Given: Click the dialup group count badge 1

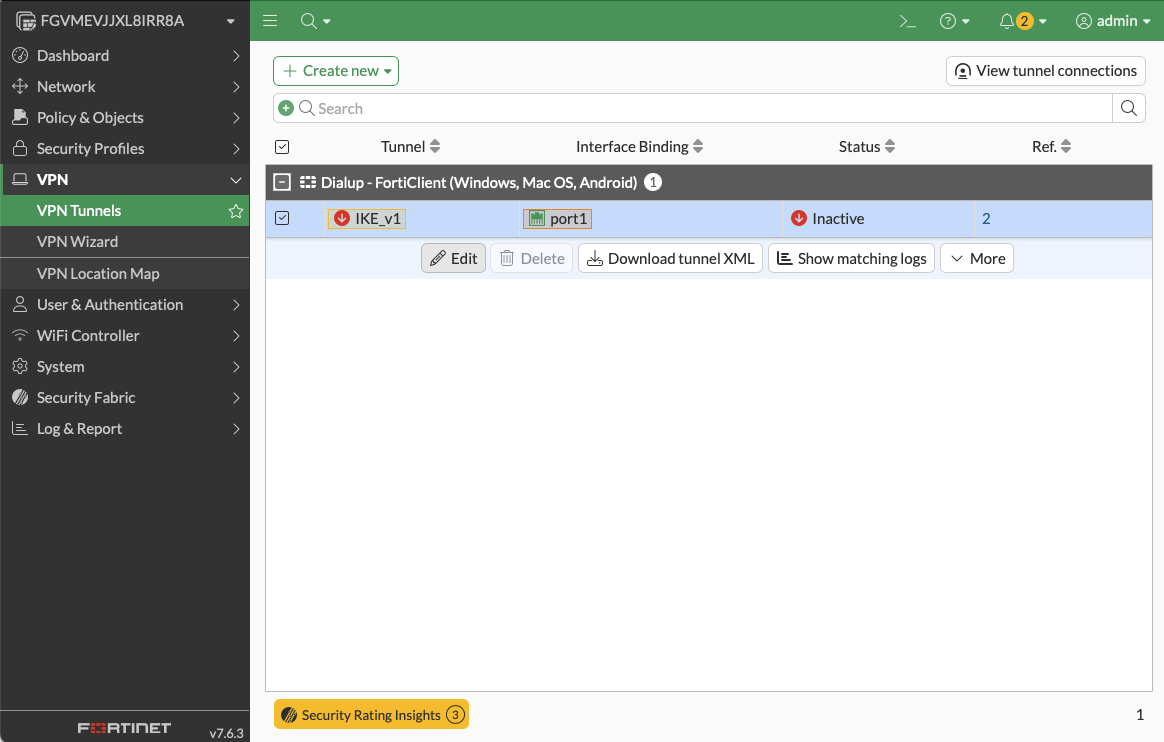Looking at the screenshot, I should [653, 183].
